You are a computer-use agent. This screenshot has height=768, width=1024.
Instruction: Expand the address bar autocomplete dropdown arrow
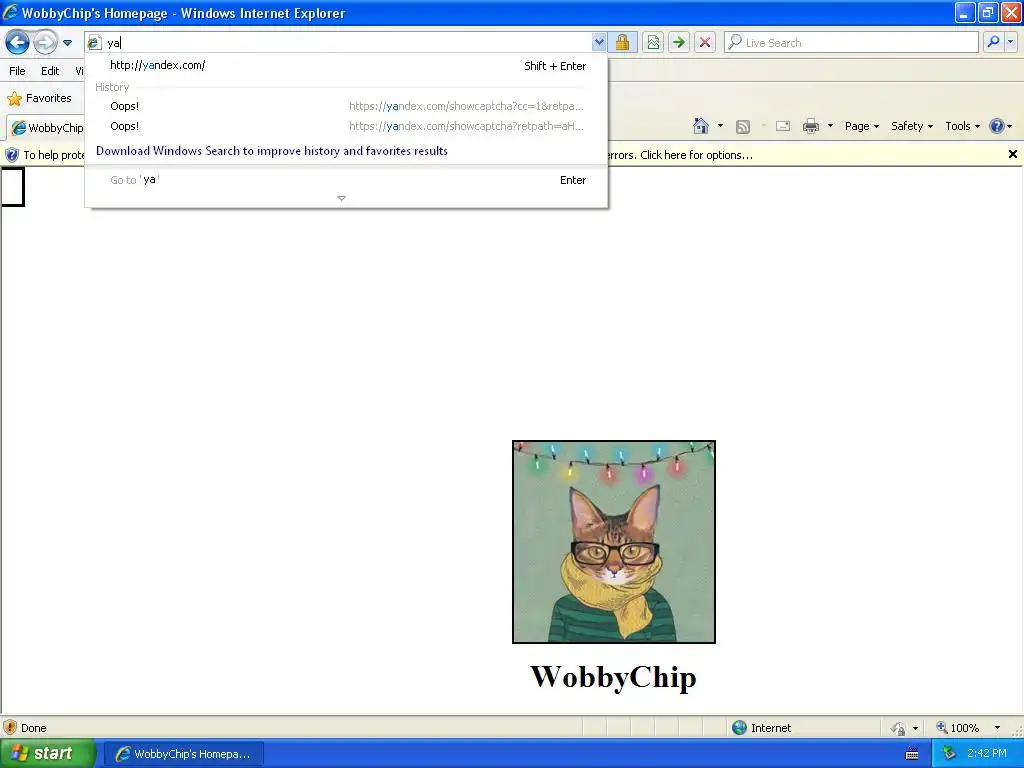pyautogui.click(x=599, y=43)
